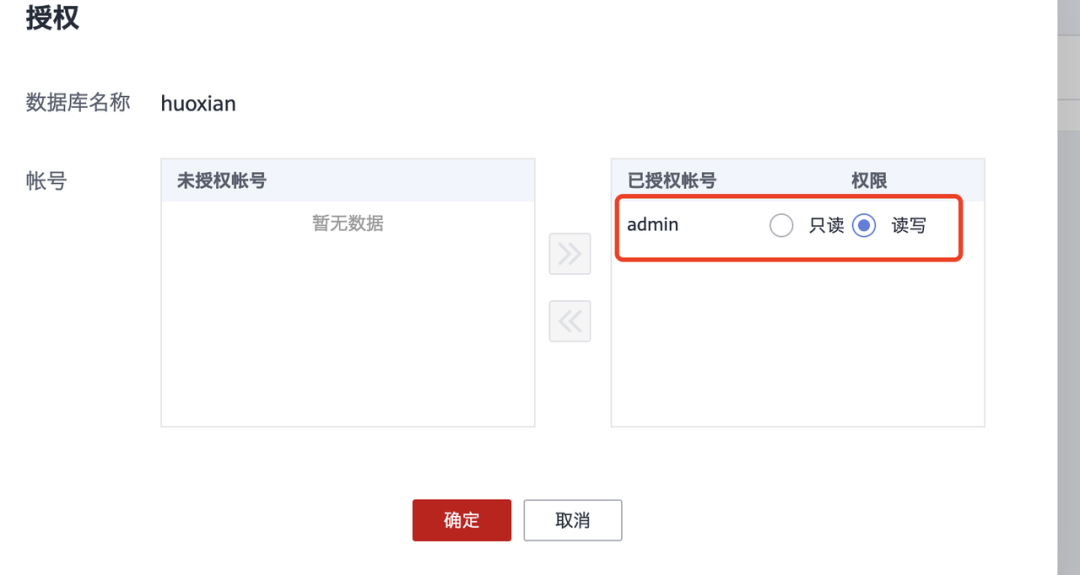1080x575 pixels.
Task: Click the 暂无数据 placeholder text
Action: (347, 223)
